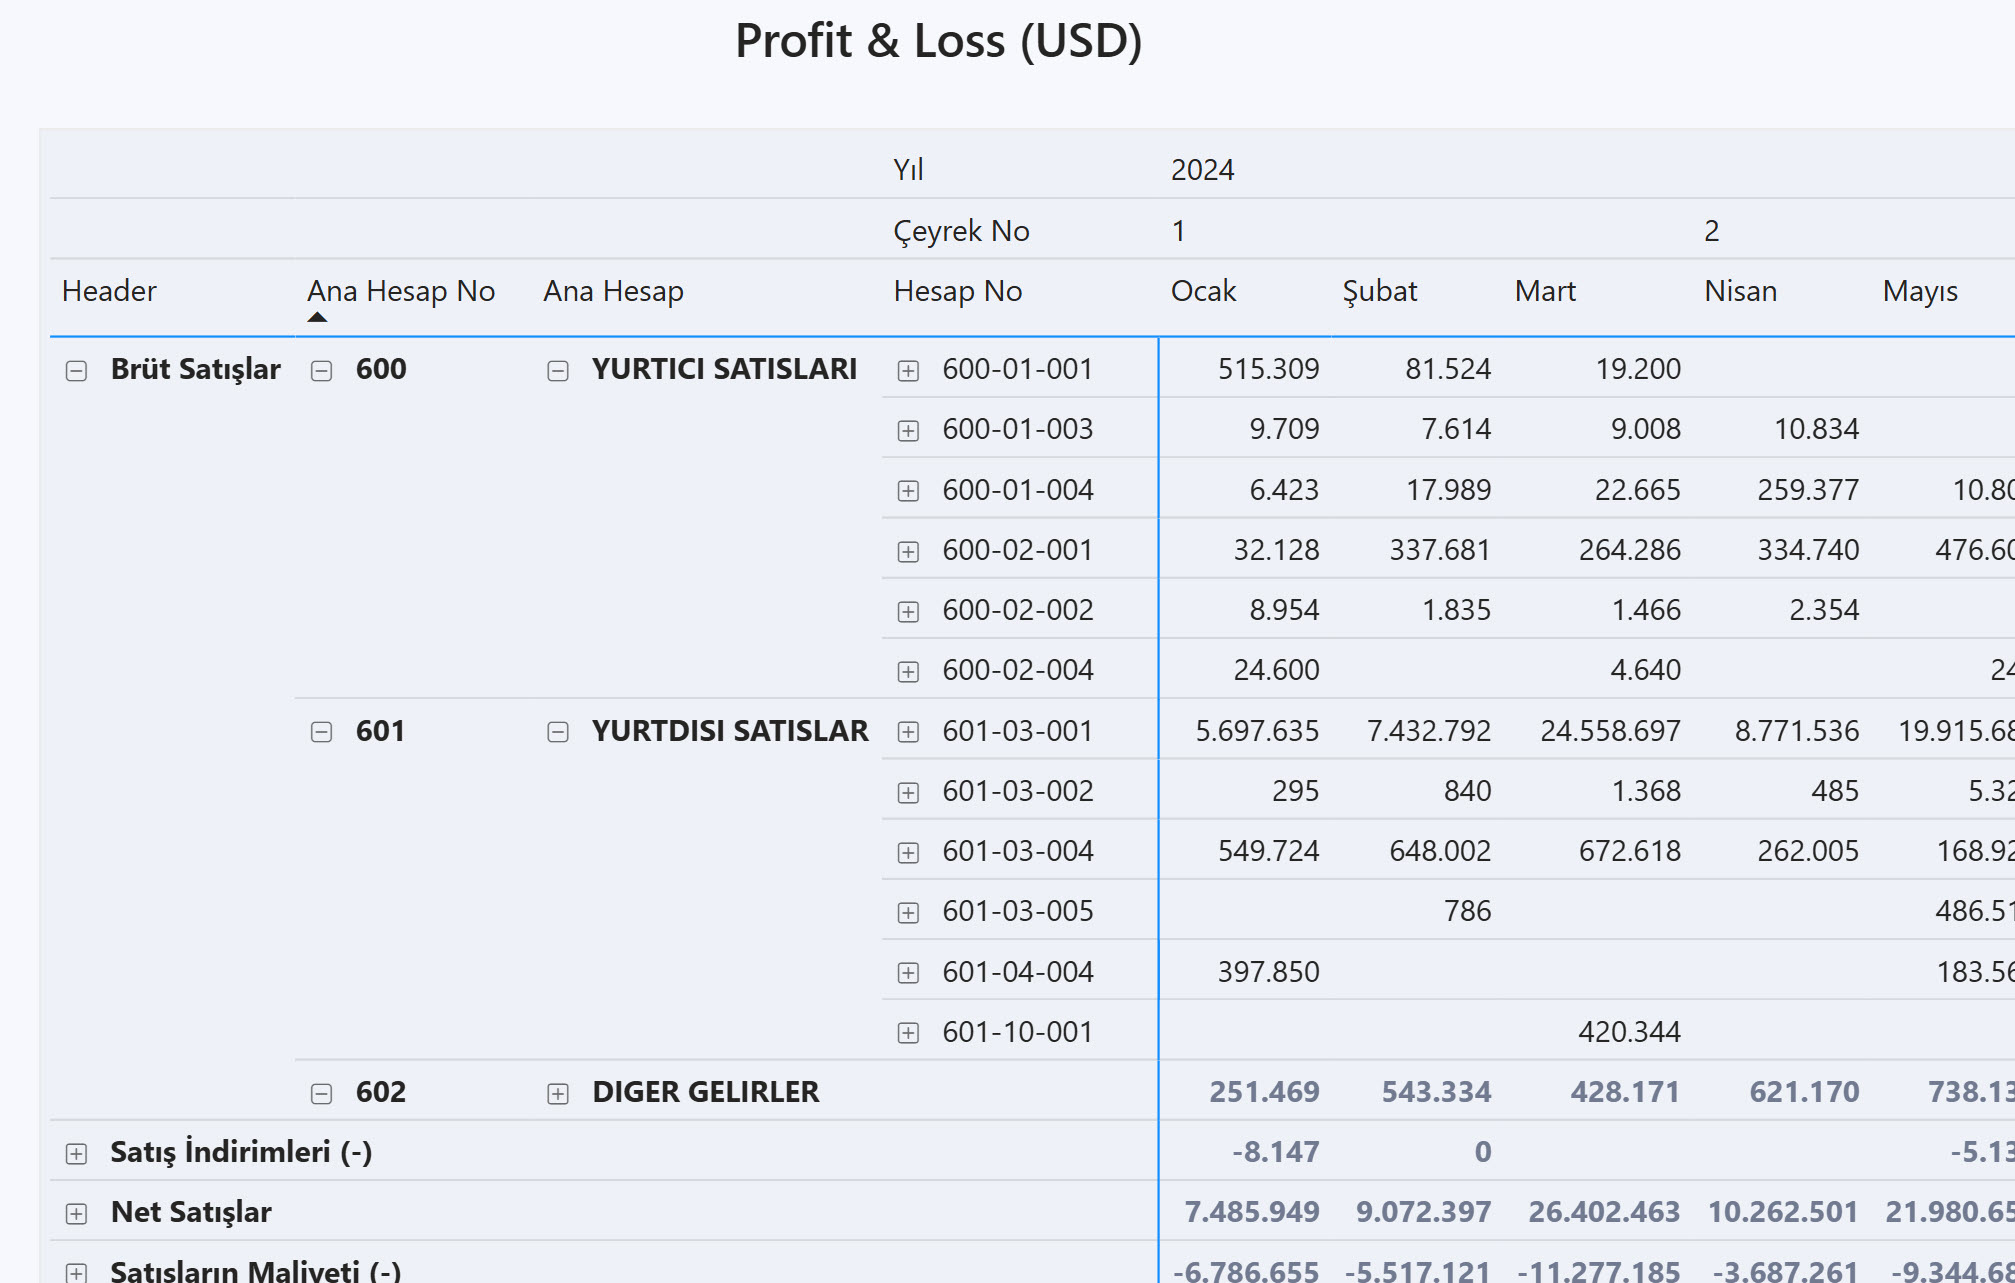Collapse the 601 account group
Image resolution: width=2015 pixels, height=1283 pixels.
coord(321,733)
